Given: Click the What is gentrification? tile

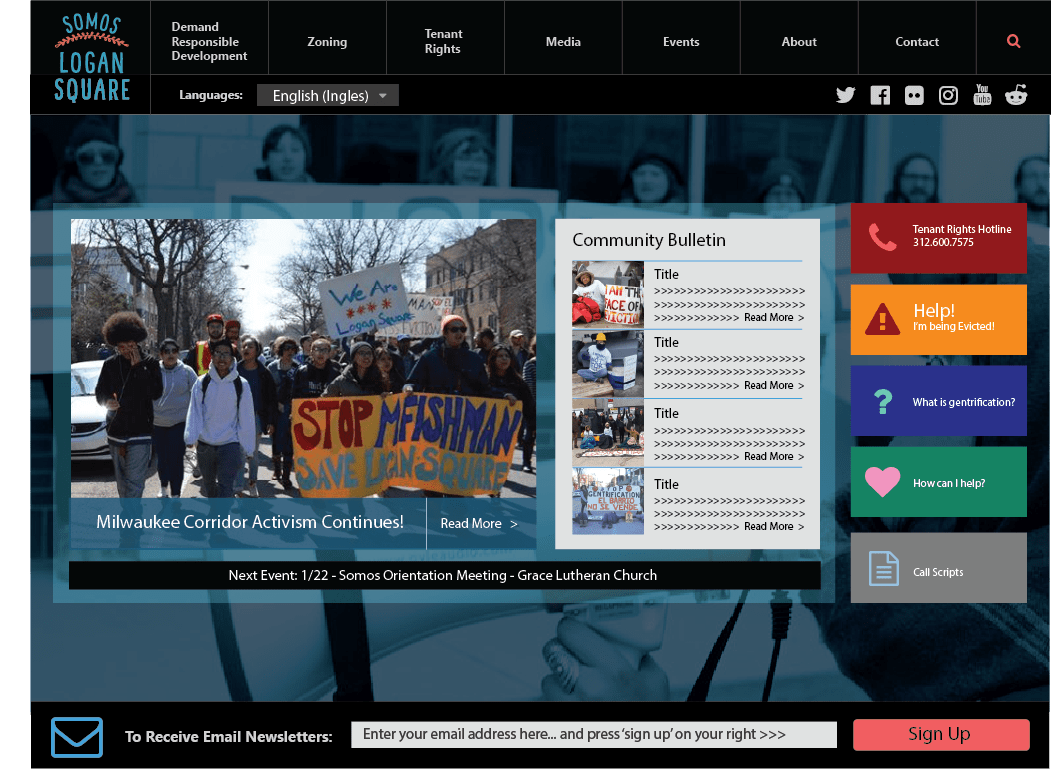Looking at the screenshot, I should [x=938, y=401].
